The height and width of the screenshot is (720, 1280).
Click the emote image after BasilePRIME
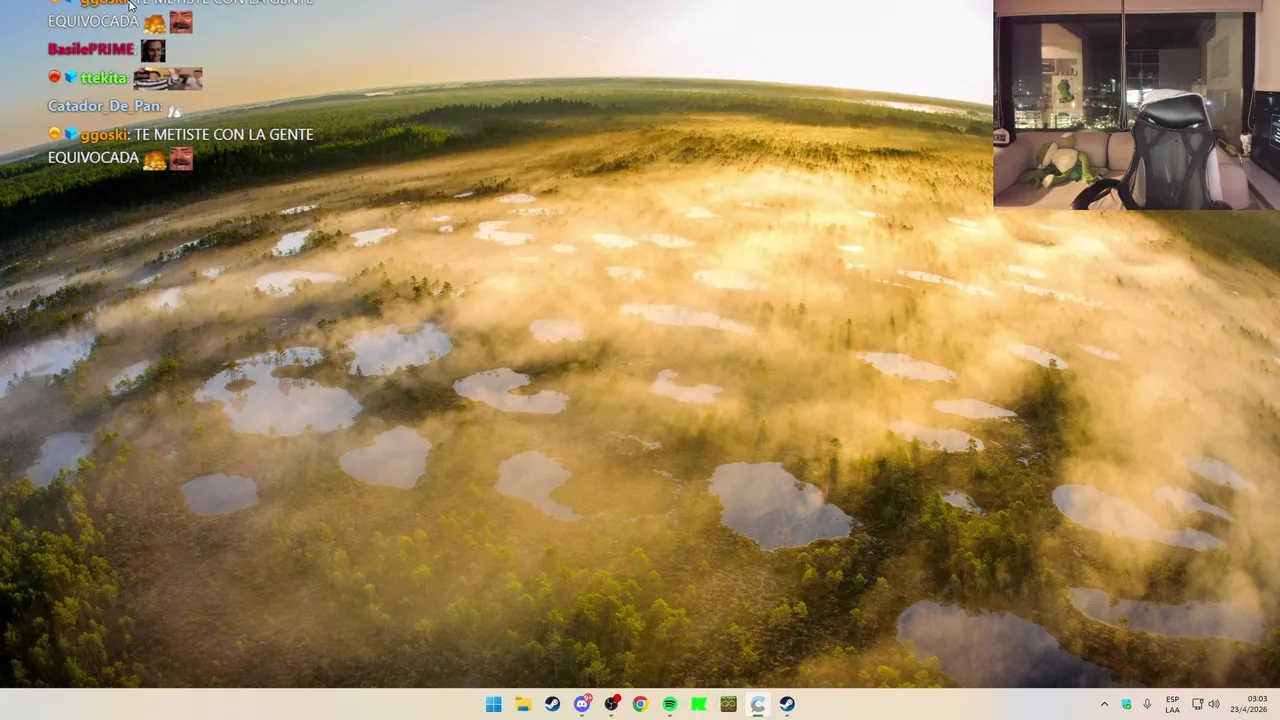153,50
